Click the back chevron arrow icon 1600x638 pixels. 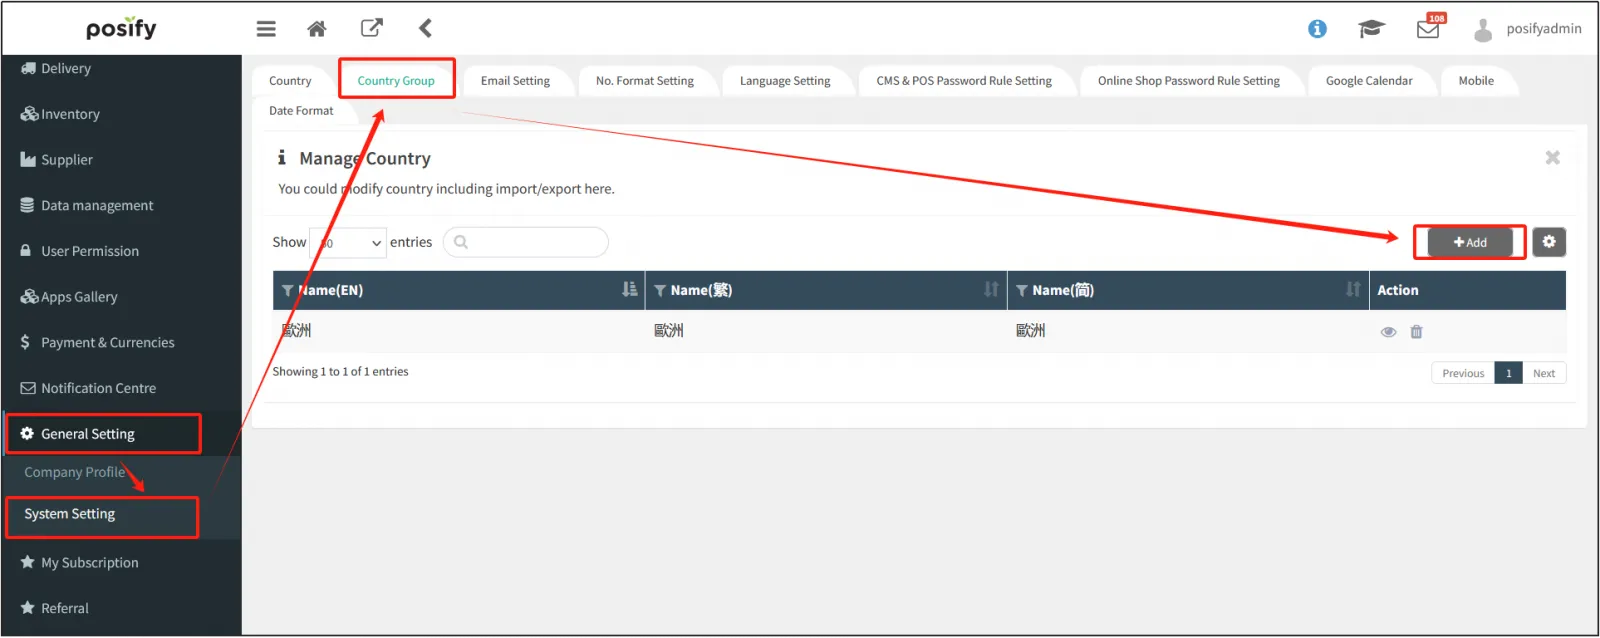pos(425,28)
